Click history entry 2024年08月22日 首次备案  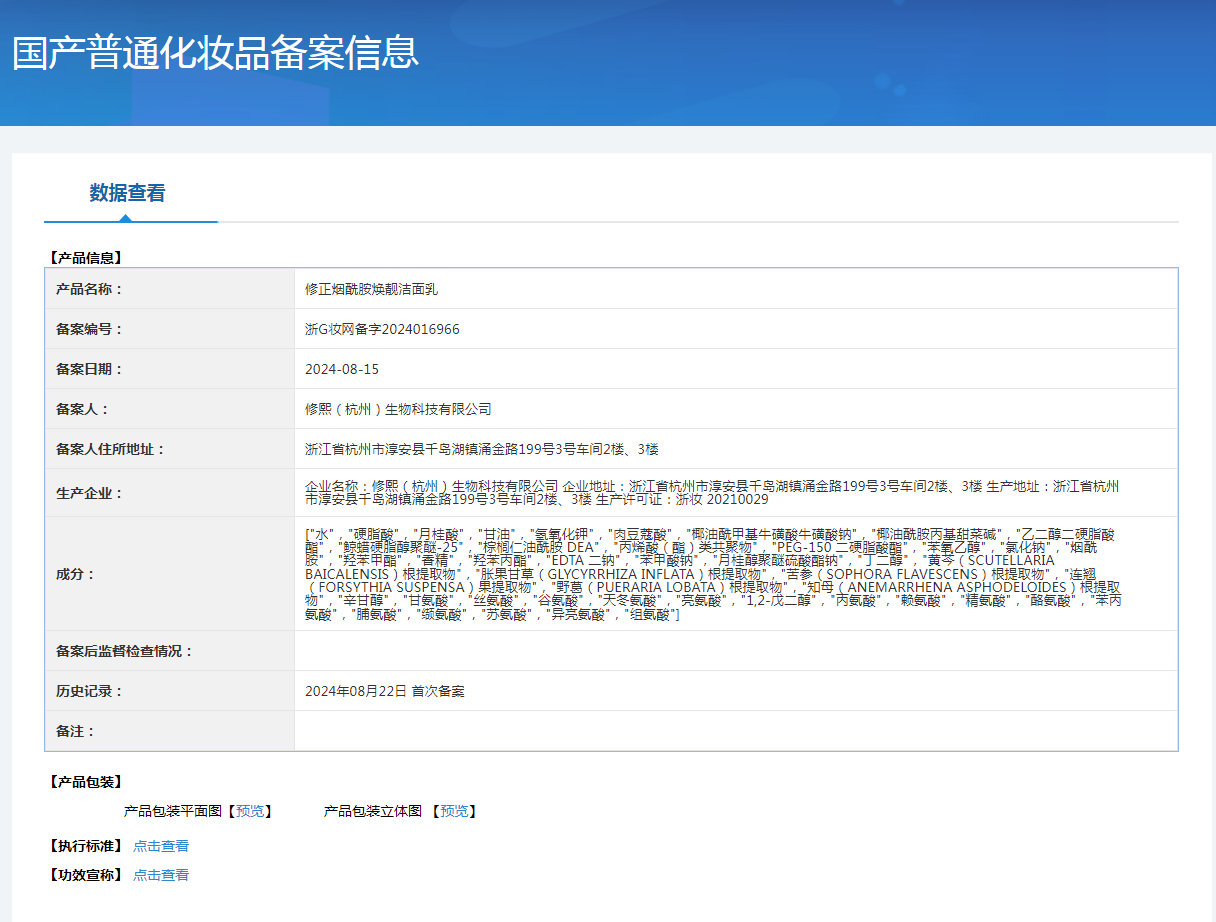pyautogui.click(x=384, y=691)
